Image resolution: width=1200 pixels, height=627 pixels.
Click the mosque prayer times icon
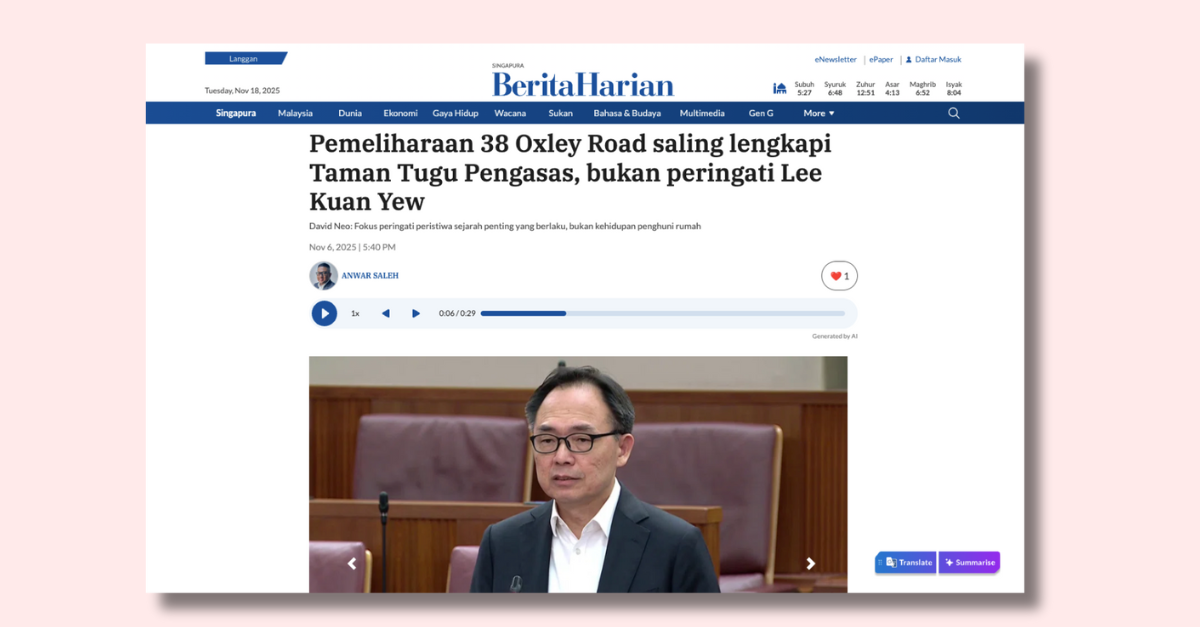click(780, 88)
